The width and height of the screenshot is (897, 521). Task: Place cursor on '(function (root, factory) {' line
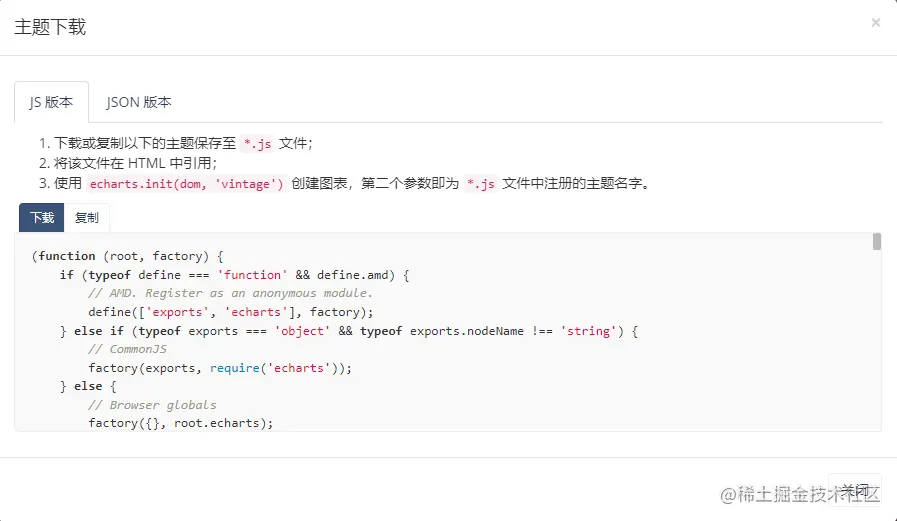128,256
